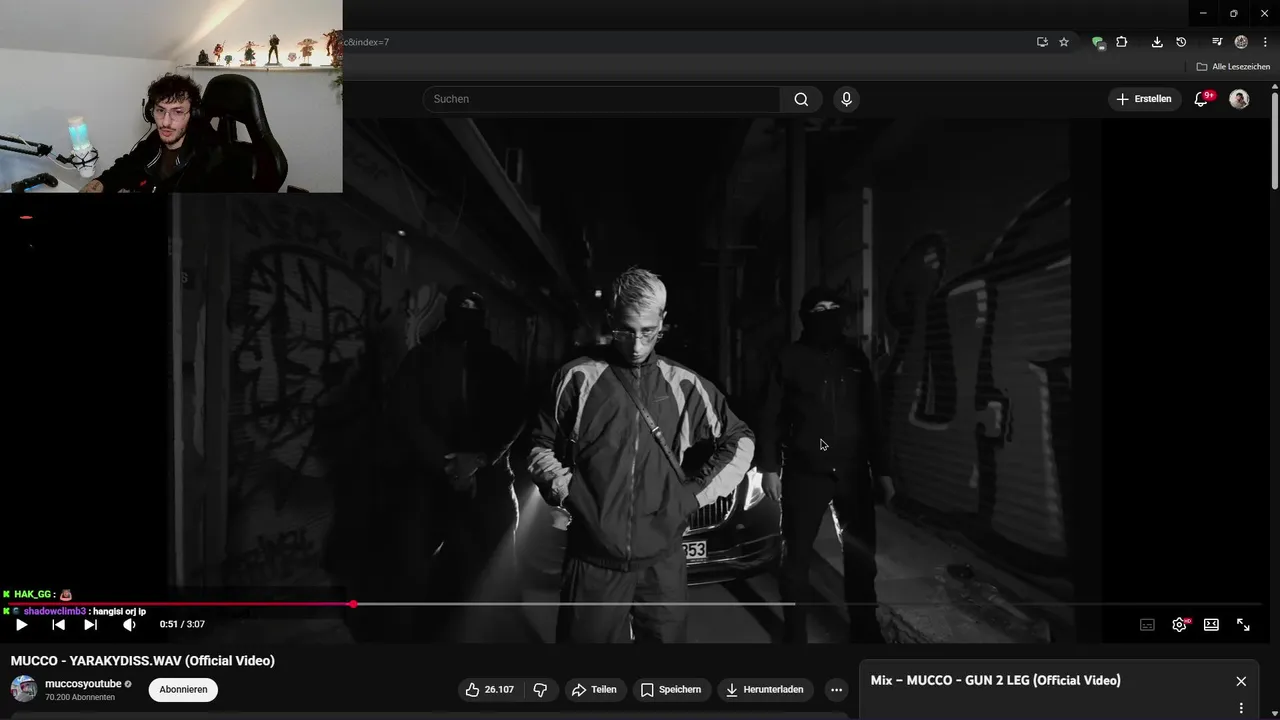Click the muccosyoutube channel avatar
Viewport: 1280px width, 720px height.
(24, 689)
